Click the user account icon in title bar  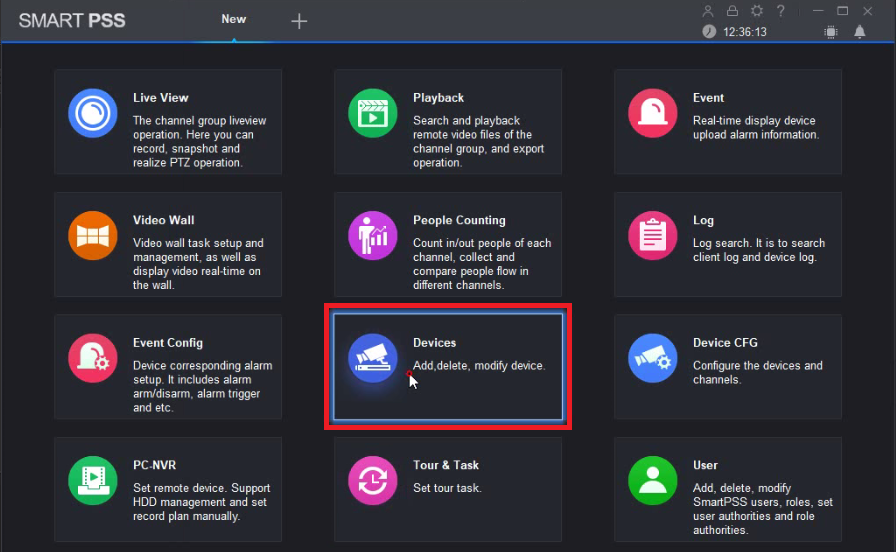(707, 11)
